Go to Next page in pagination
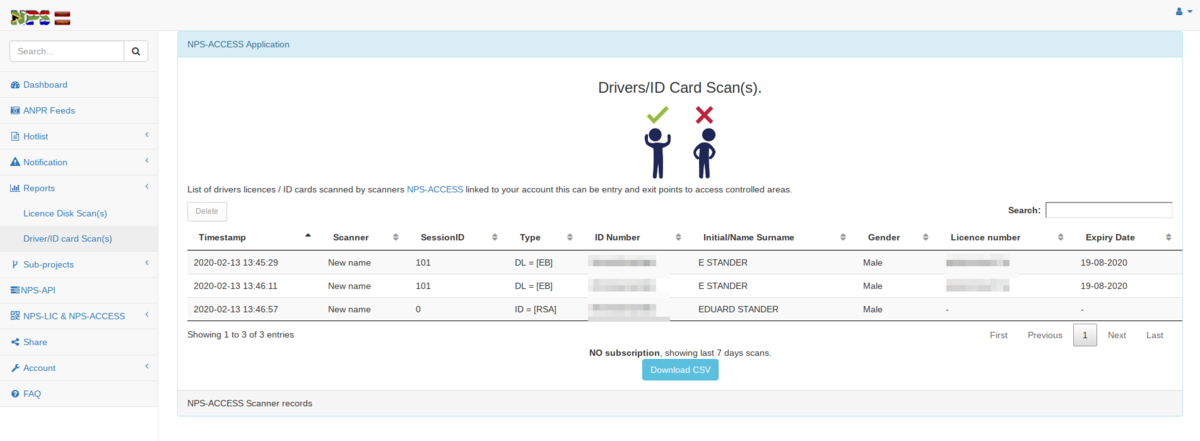The image size is (1200, 441). 1116,335
